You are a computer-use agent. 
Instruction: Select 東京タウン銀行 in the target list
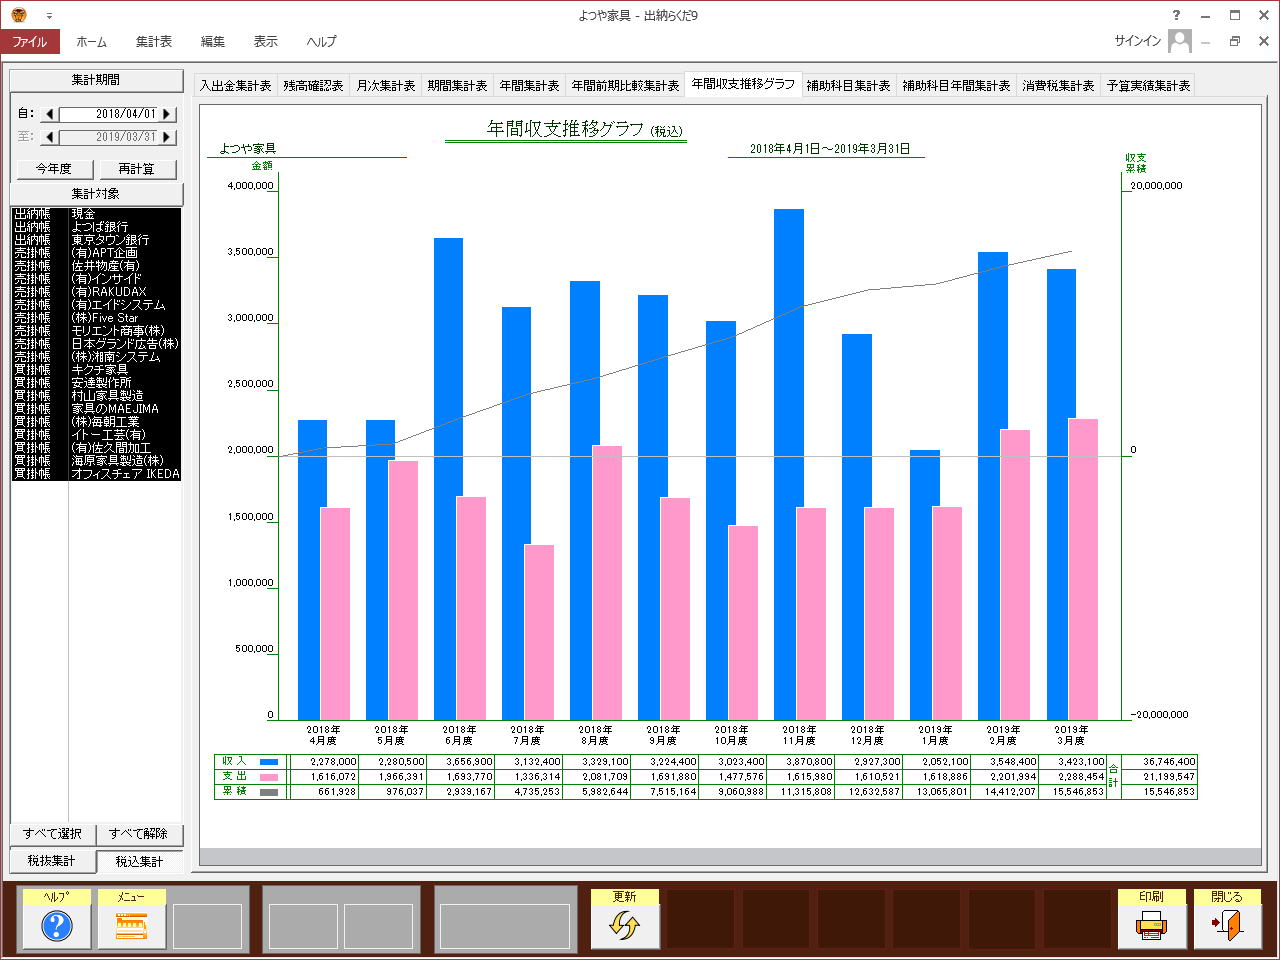pyautogui.click(x=96, y=240)
